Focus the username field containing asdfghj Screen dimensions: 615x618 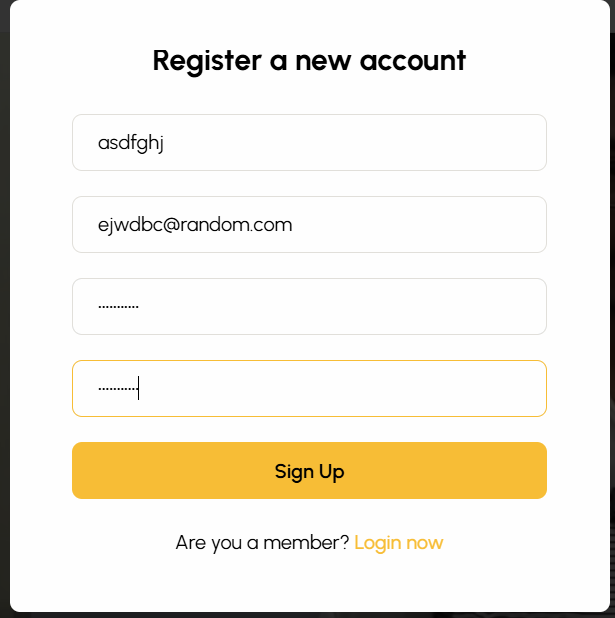click(309, 143)
